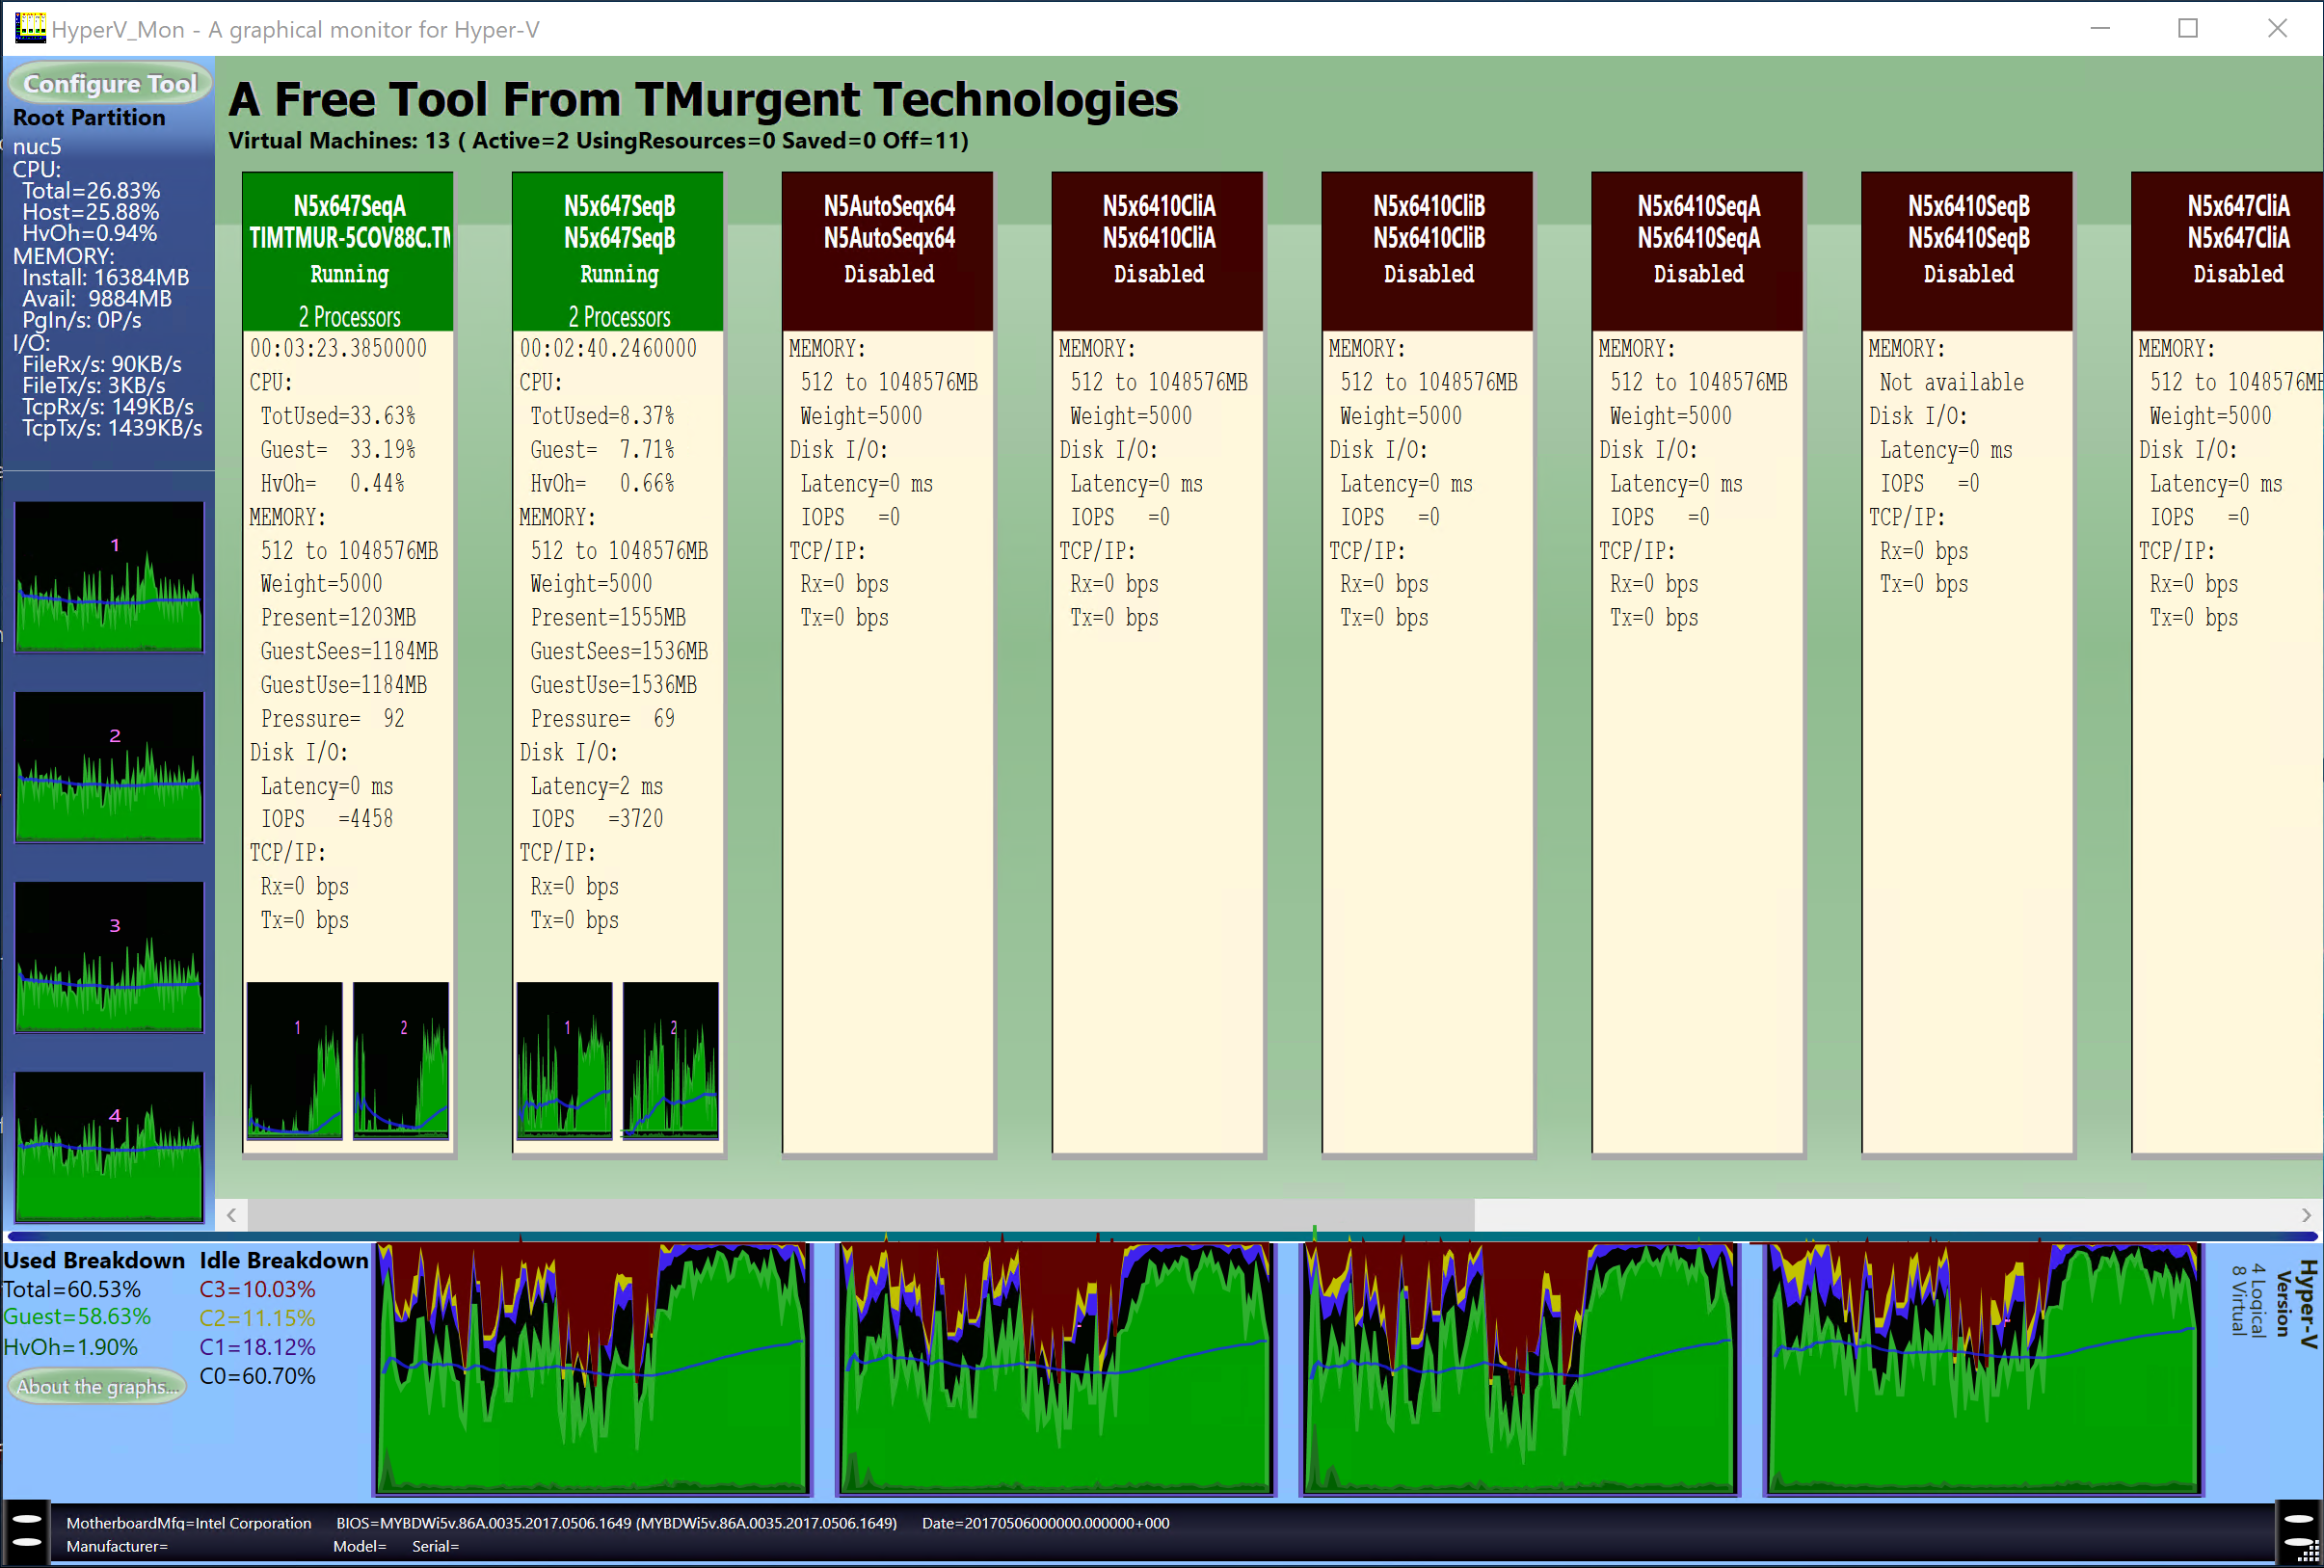This screenshot has width=2324, height=1568.
Task: Click the TcpRx/s: 149KB/s value
Action: coord(108,406)
